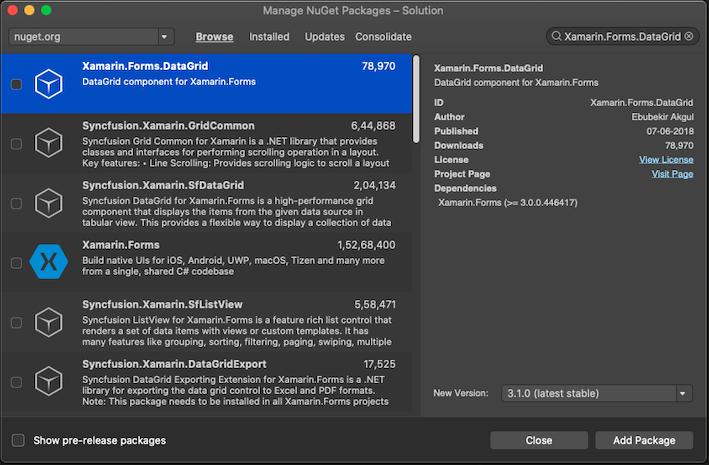Select the Syncfusion.Xamarin.GridCommon package title
This screenshot has width=709, height=465.
coord(168,126)
